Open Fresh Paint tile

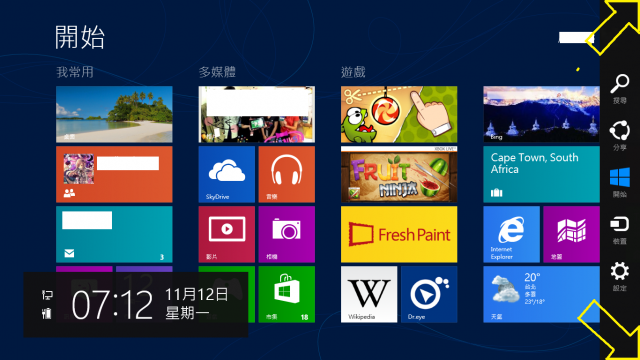pos(399,234)
